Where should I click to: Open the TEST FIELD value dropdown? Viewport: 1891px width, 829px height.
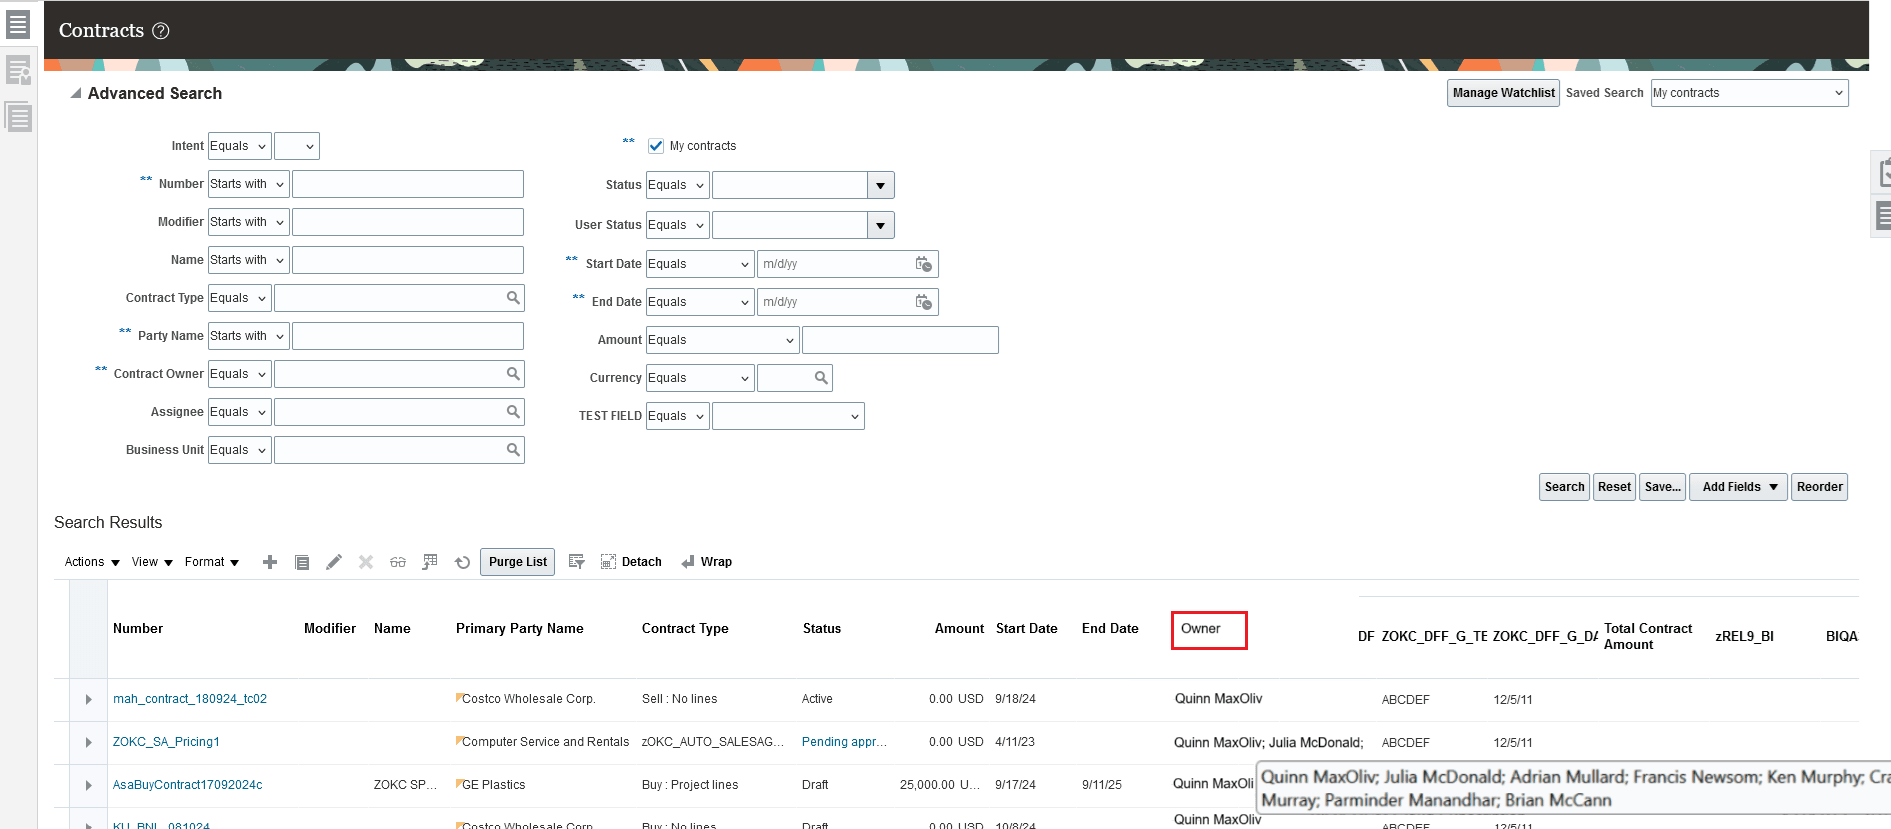coord(788,416)
